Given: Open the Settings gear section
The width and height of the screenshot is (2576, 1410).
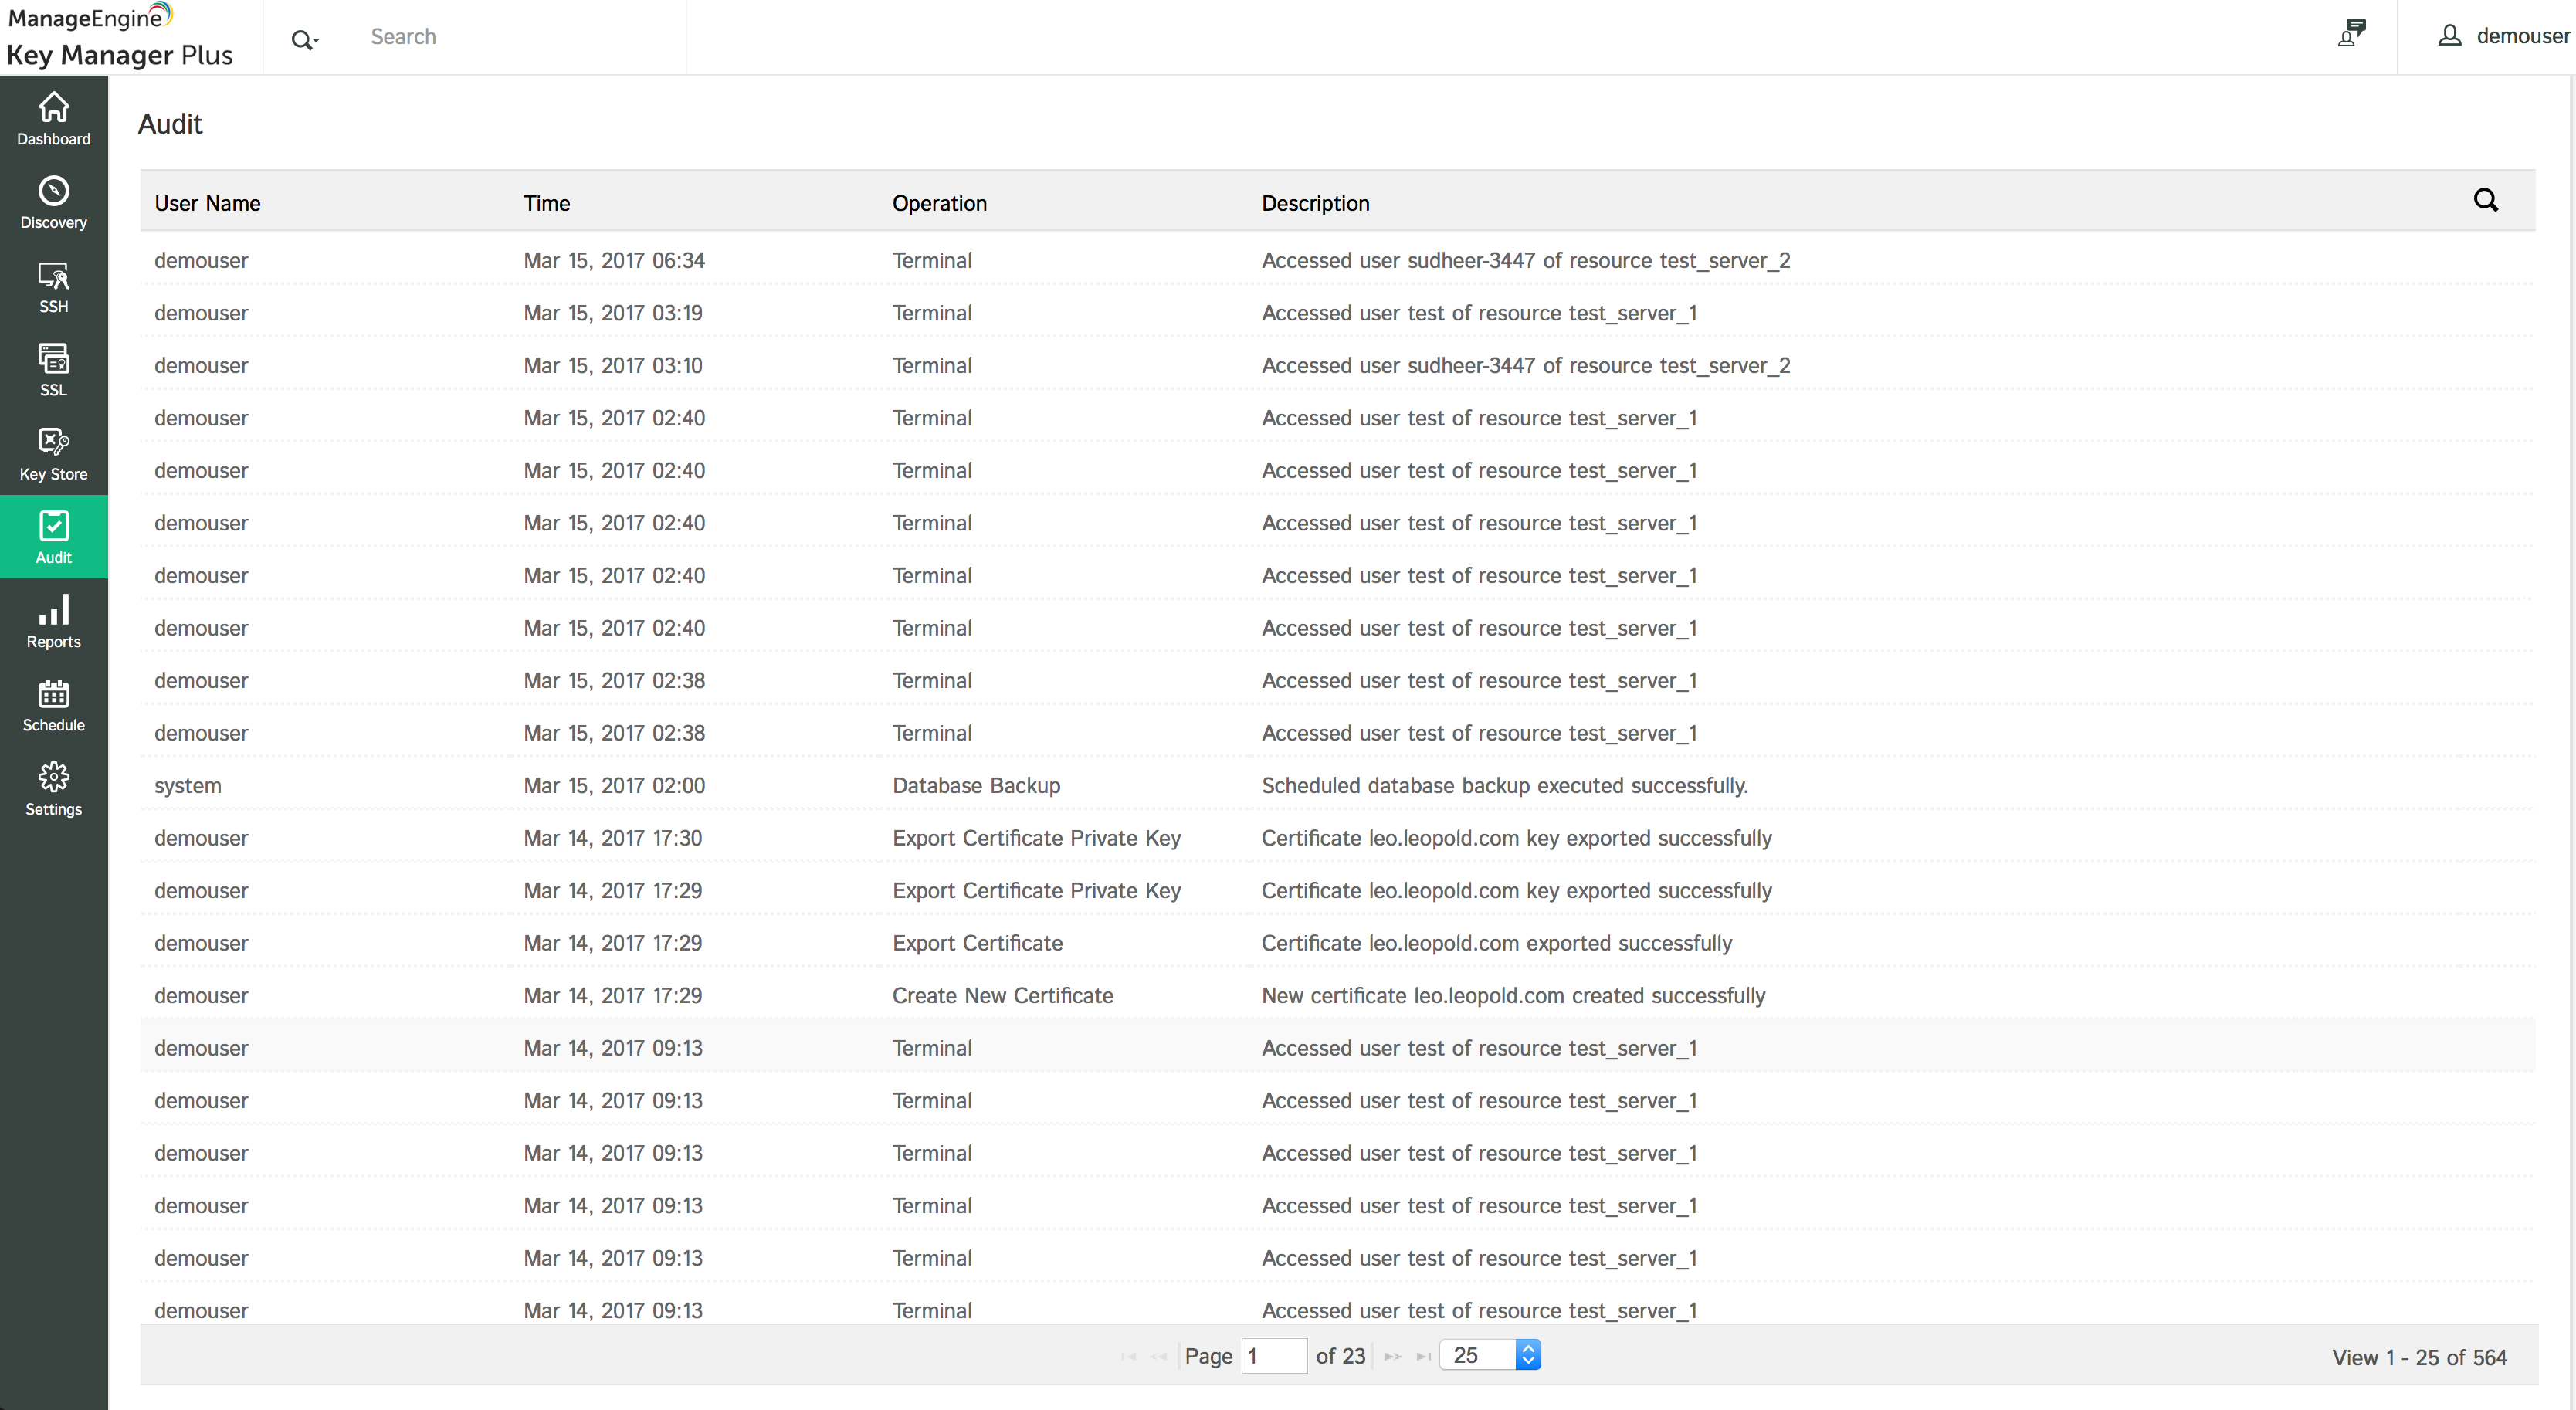Looking at the screenshot, I should click(53, 789).
